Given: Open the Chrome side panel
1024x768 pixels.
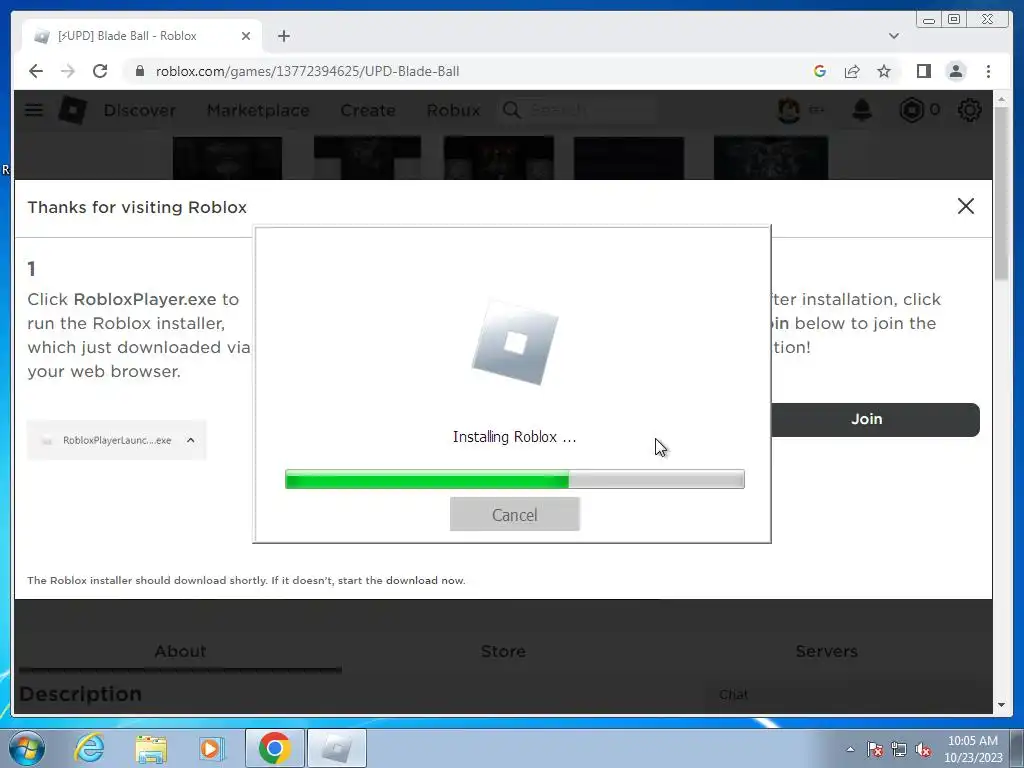Looking at the screenshot, I should pos(923,71).
